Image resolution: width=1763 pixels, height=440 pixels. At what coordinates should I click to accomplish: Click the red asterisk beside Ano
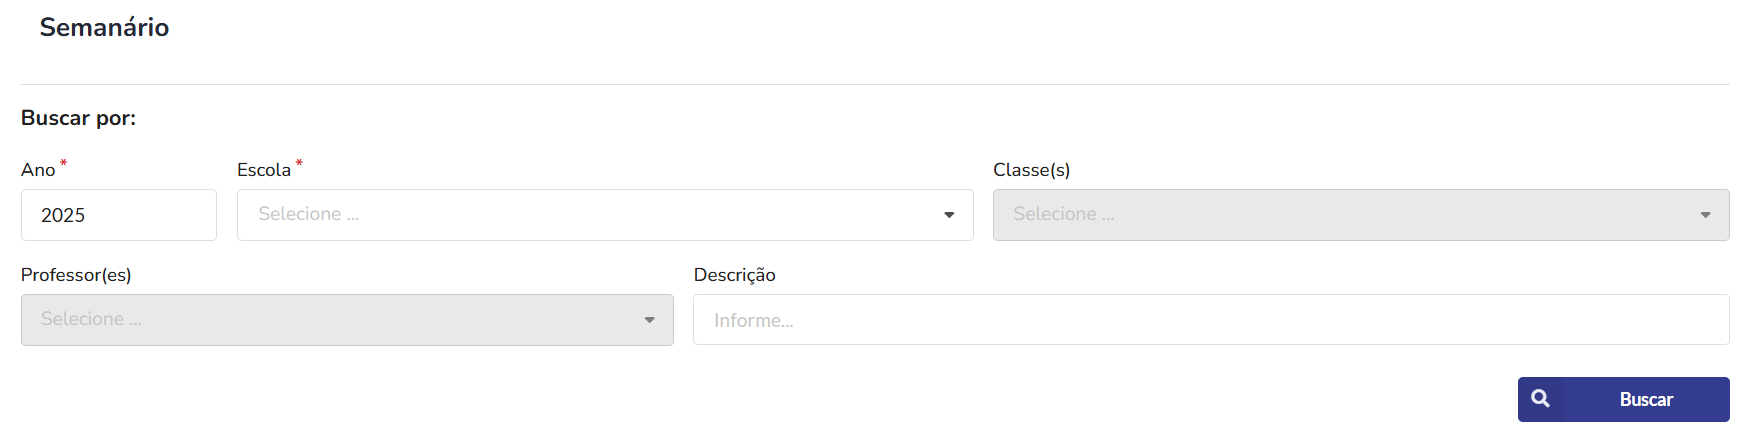[63, 163]
